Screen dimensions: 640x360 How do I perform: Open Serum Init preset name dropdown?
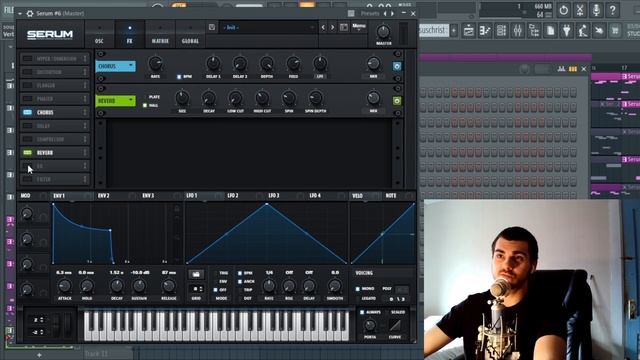(268, 27)
